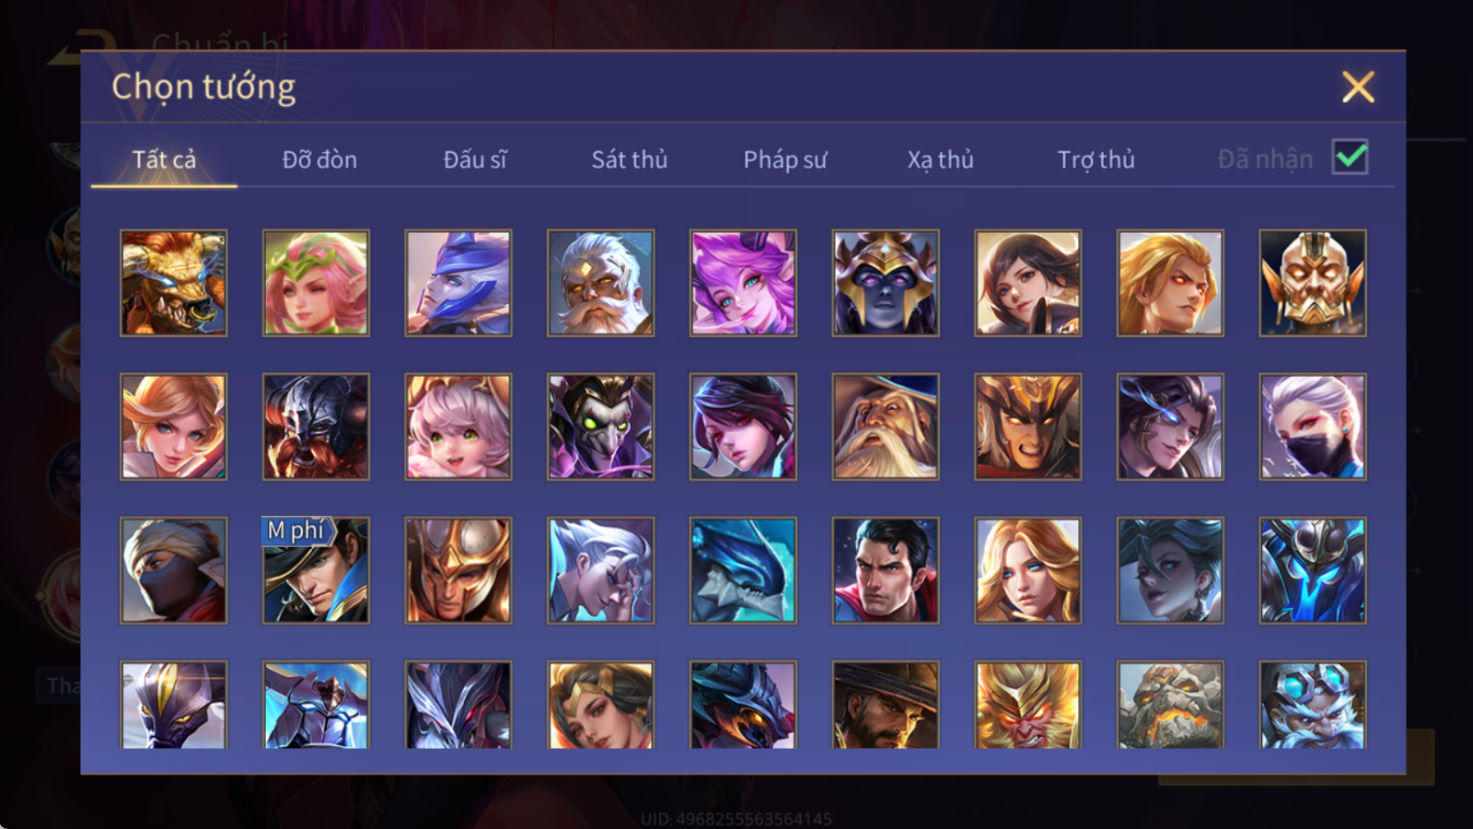Screen dimensions: 1473x829
Task: Show the 'Pháp sư' hero category
Action: [x=785, y=160]
